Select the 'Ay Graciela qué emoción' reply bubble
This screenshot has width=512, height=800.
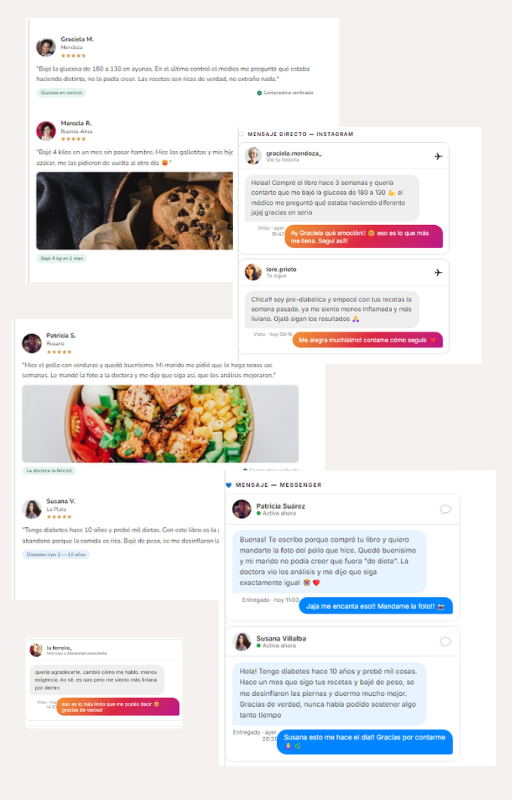[364, 237]
